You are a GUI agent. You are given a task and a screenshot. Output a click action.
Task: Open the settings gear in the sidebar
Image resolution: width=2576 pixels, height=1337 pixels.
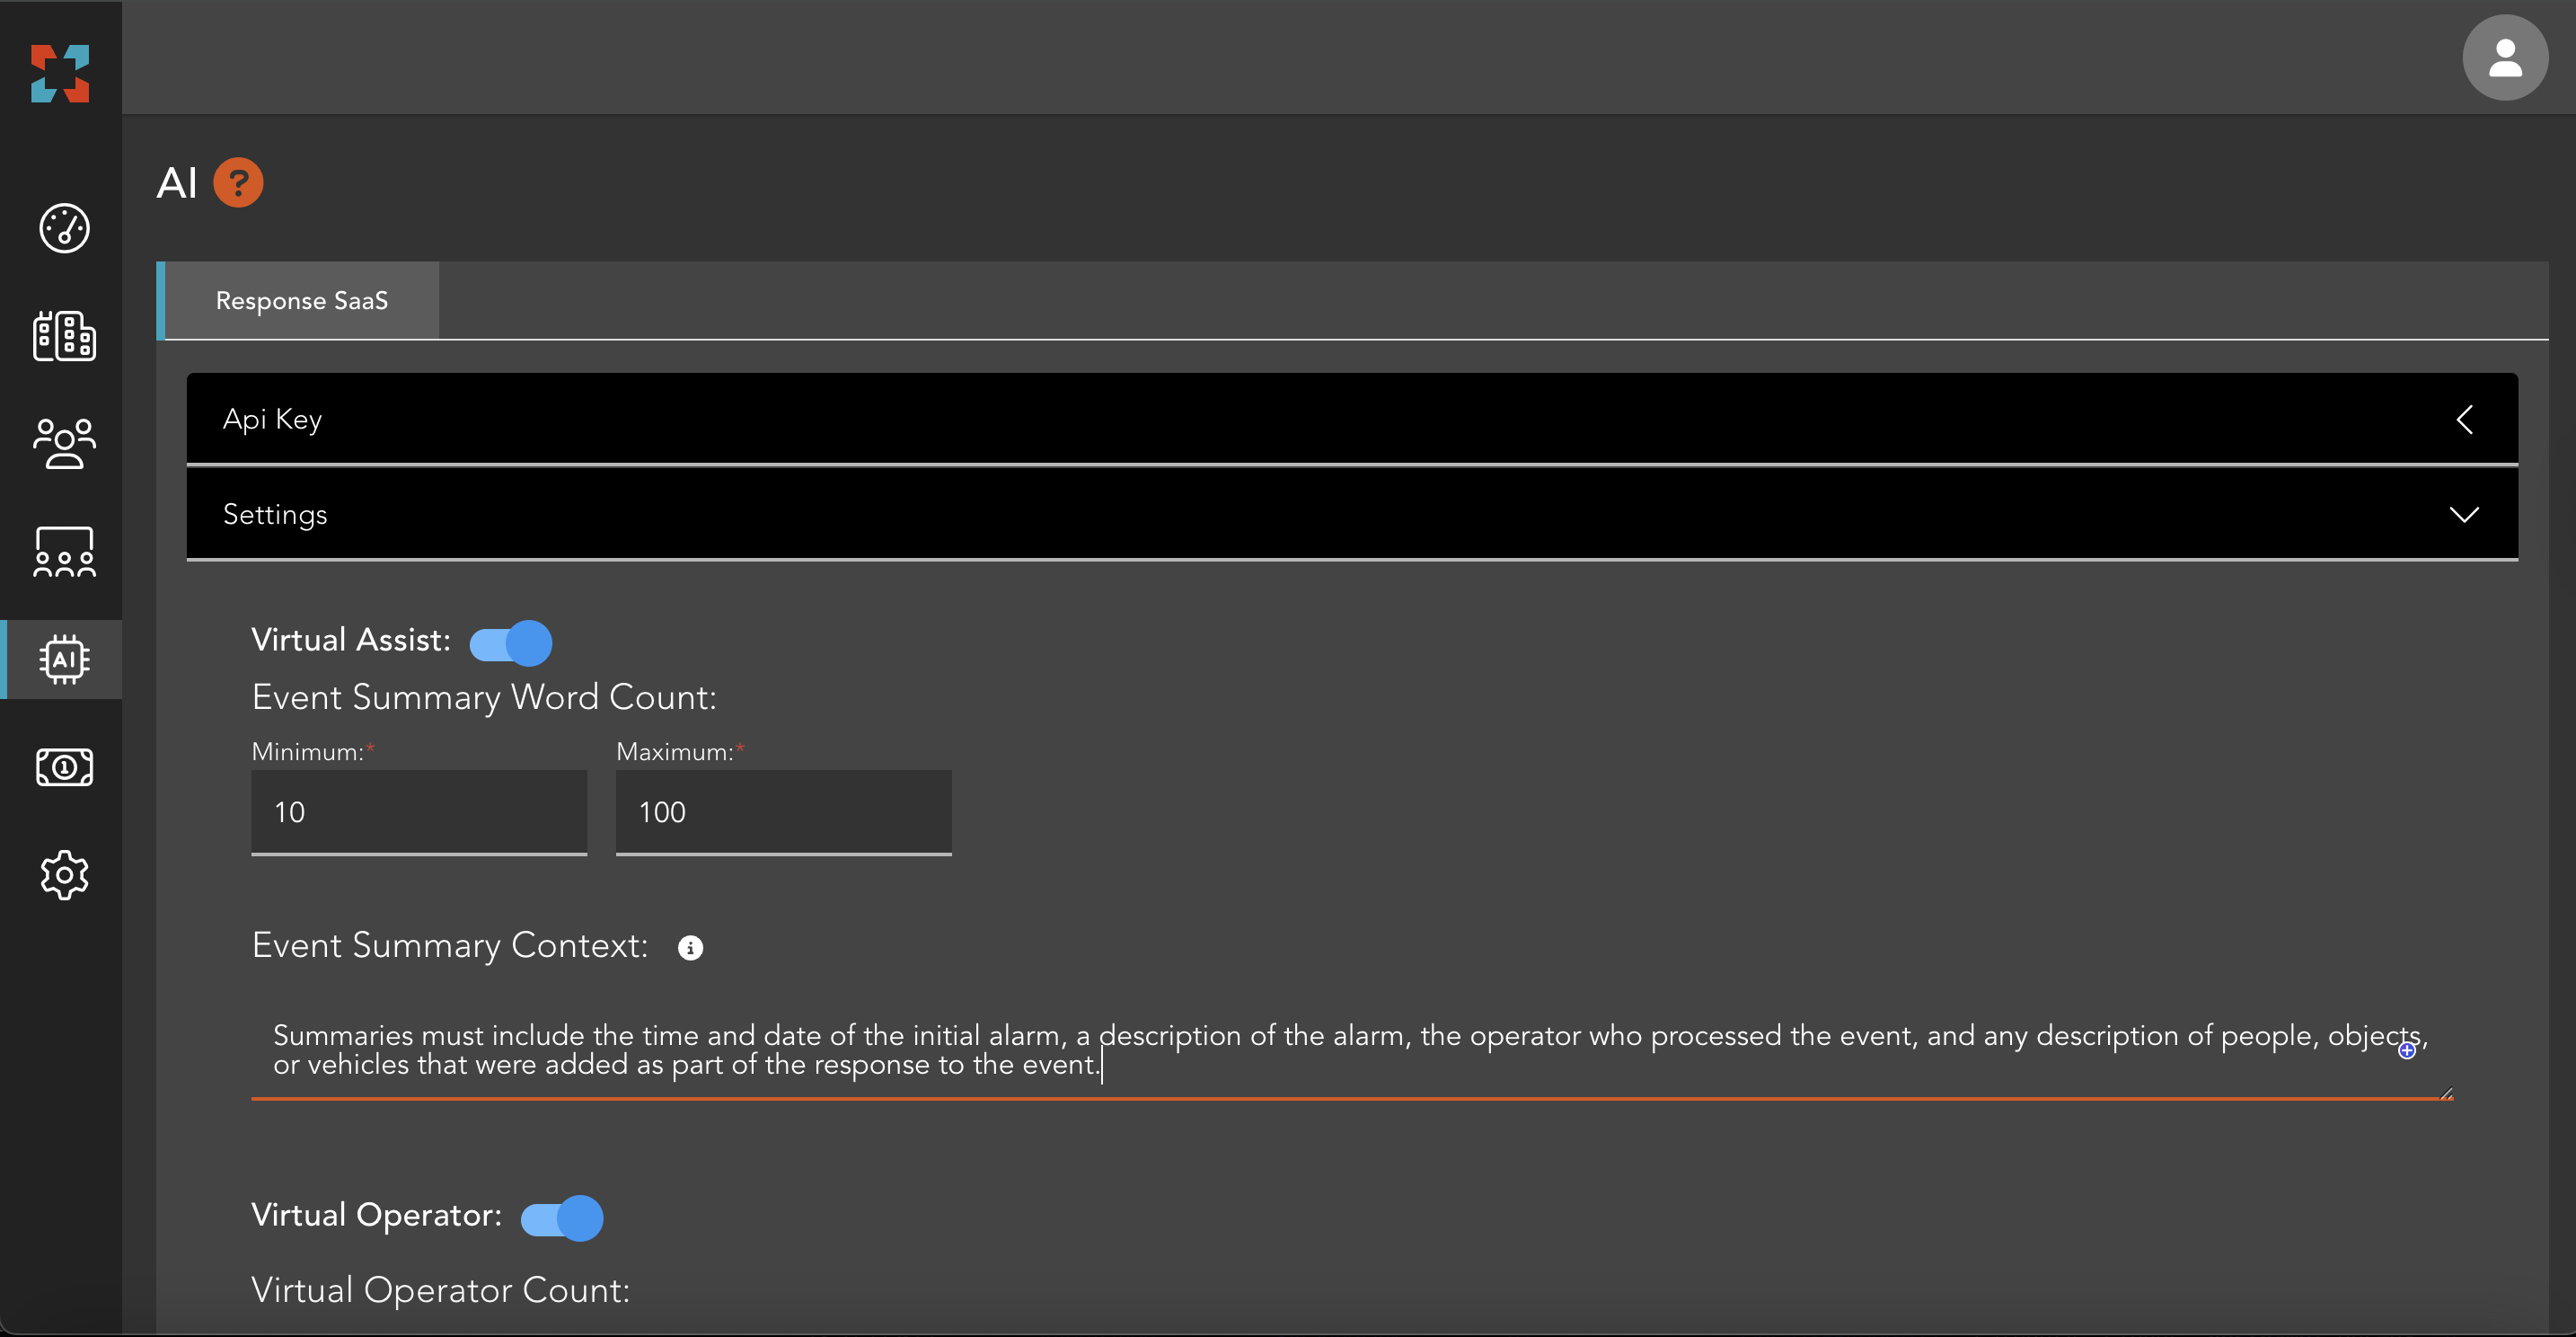(x=63, y=875)
